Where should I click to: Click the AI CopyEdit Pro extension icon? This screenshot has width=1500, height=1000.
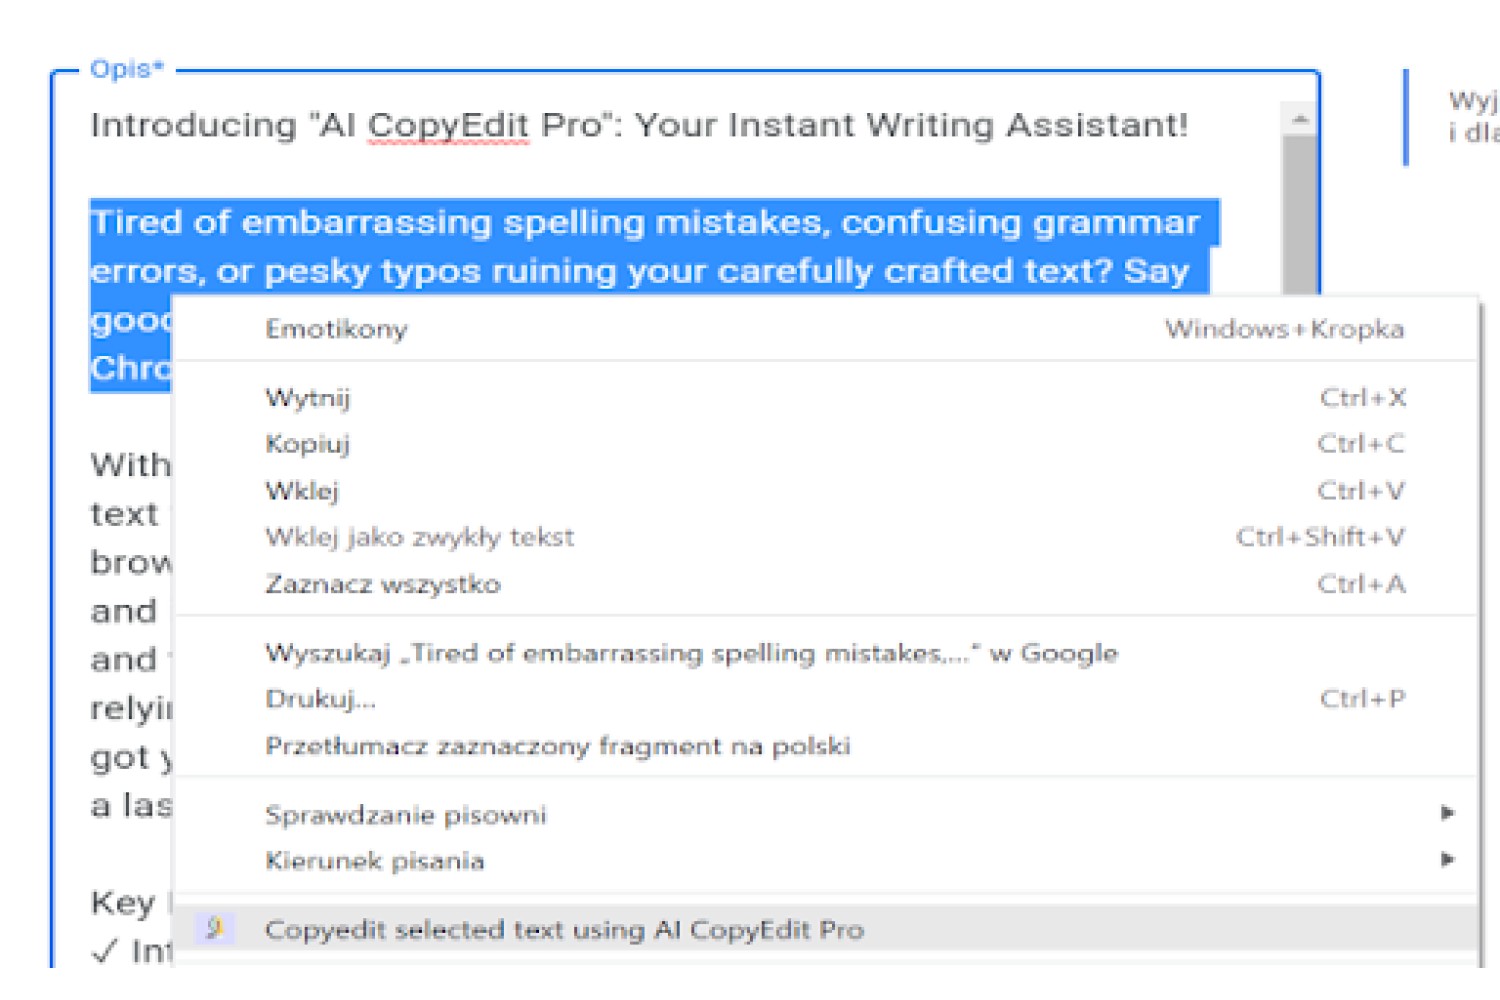click(214, 929)
